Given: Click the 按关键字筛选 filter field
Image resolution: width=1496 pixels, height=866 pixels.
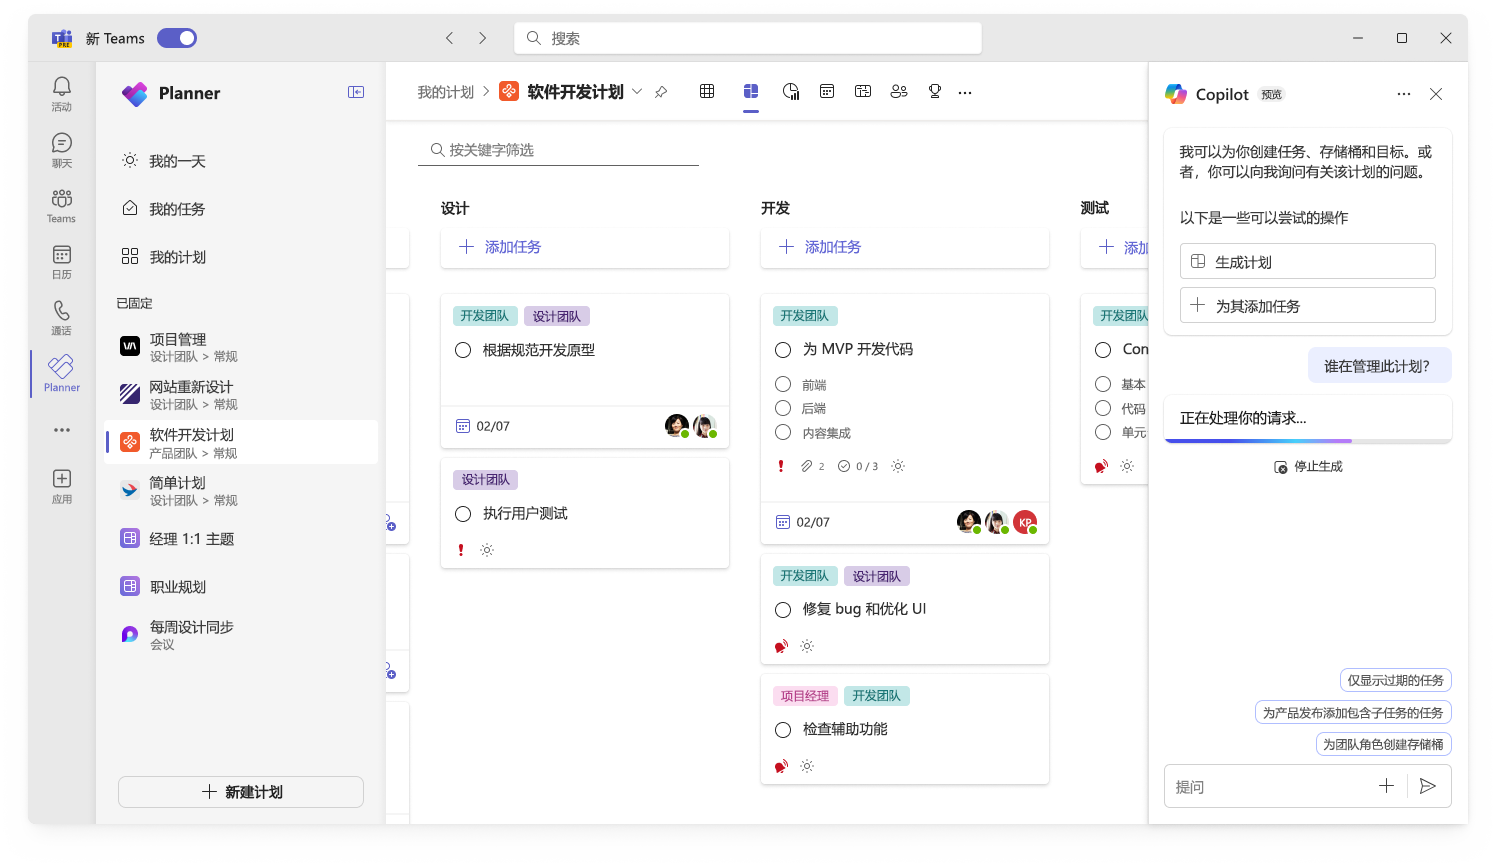Looking at the screenshot, I should 558,150.
